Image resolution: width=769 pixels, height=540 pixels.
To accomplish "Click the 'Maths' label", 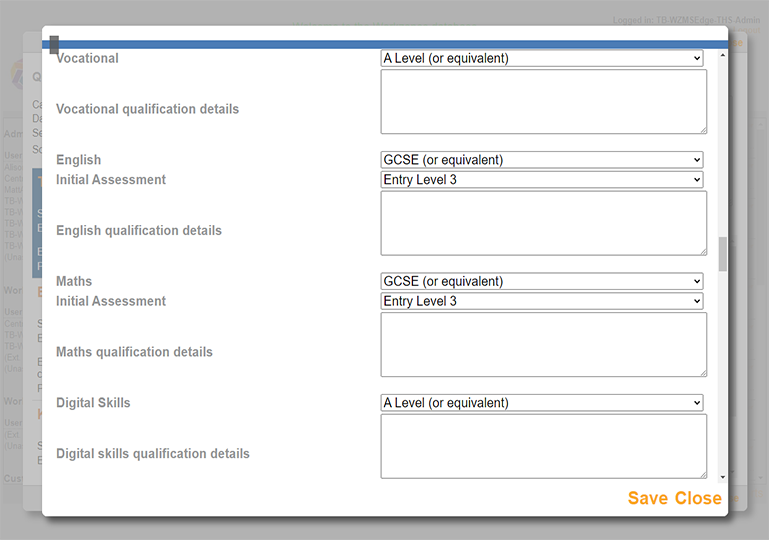I will click(x=74, y=282).
